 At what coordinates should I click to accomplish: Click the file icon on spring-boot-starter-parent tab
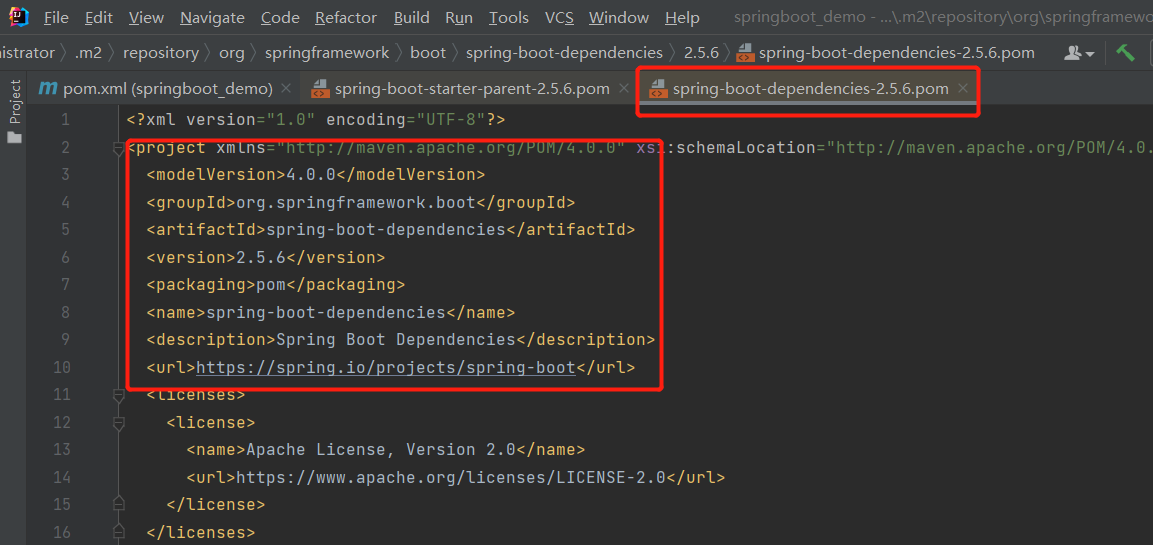click(x=320, y=89)
